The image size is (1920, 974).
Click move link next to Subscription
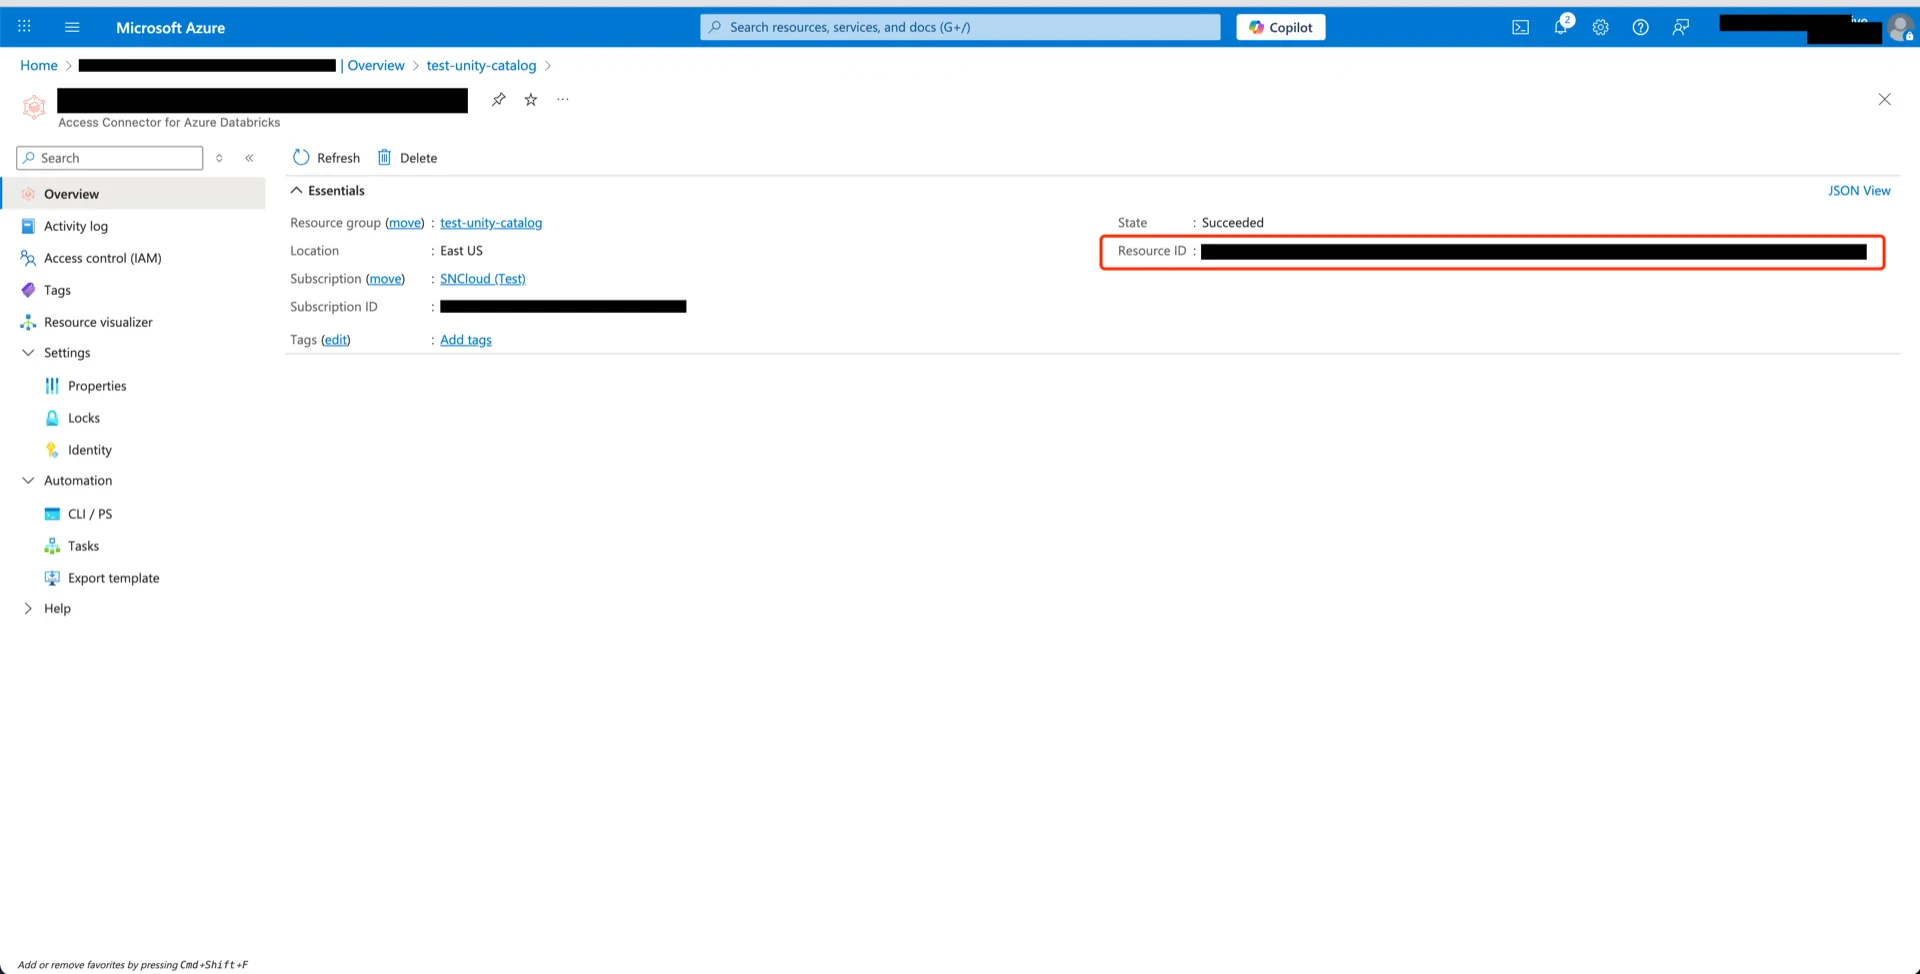pos(385,279)
